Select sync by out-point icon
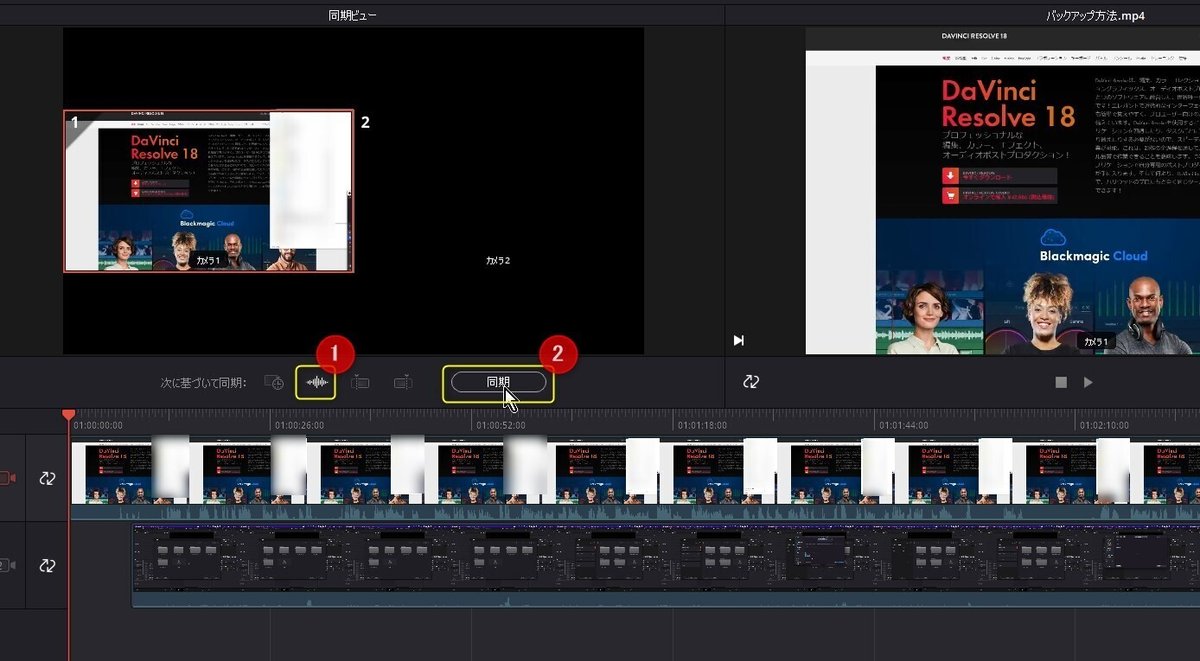Screen dimensions: 1200x661 (402, 382)
